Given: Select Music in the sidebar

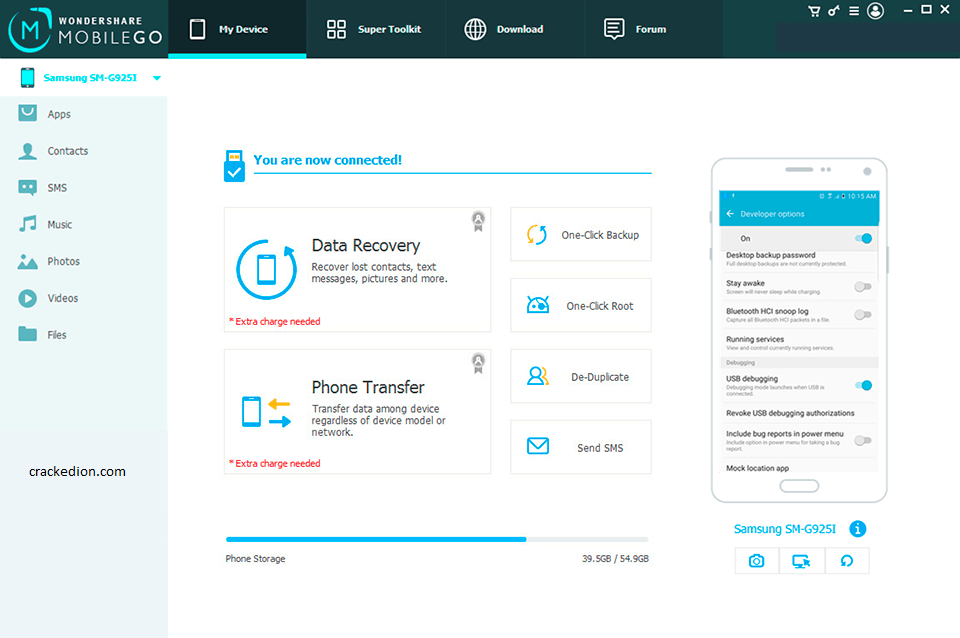Looking at the screenshot, I should tap(84, 224).
